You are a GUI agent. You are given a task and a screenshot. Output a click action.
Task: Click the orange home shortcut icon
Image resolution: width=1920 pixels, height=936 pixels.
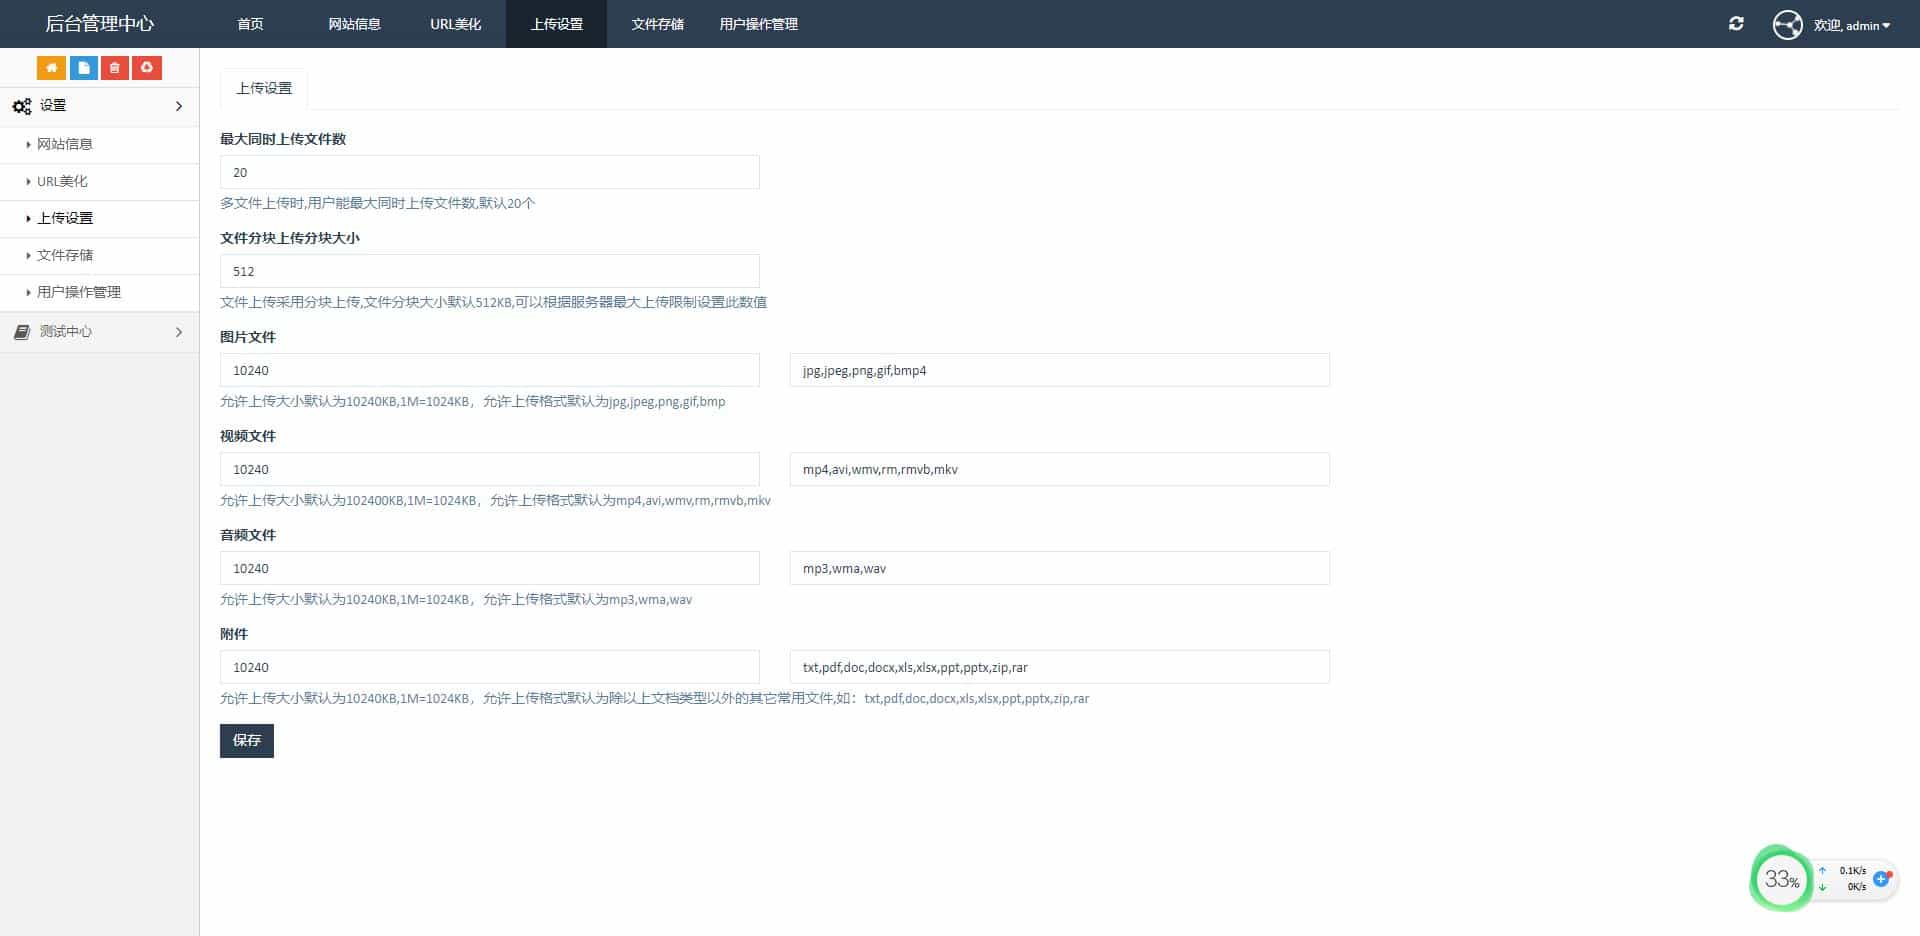[51, 68]
